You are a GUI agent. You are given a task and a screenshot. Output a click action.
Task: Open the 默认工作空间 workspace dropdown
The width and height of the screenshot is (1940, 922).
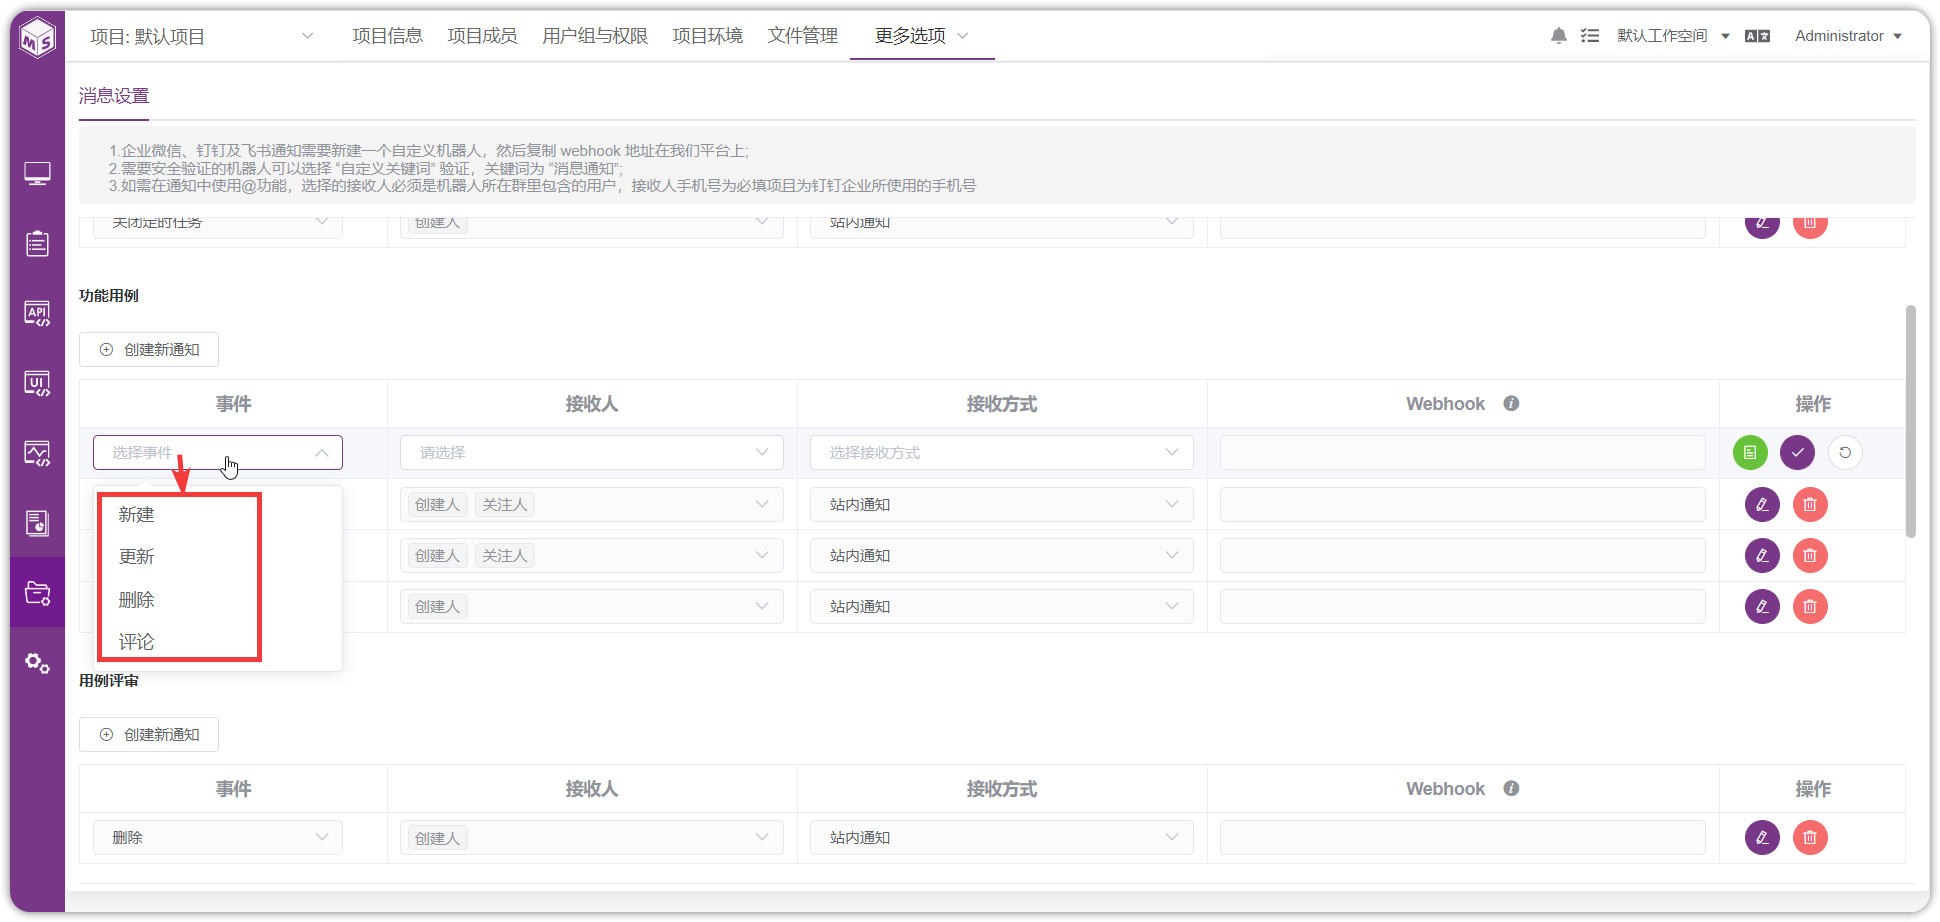(1673, 36)
